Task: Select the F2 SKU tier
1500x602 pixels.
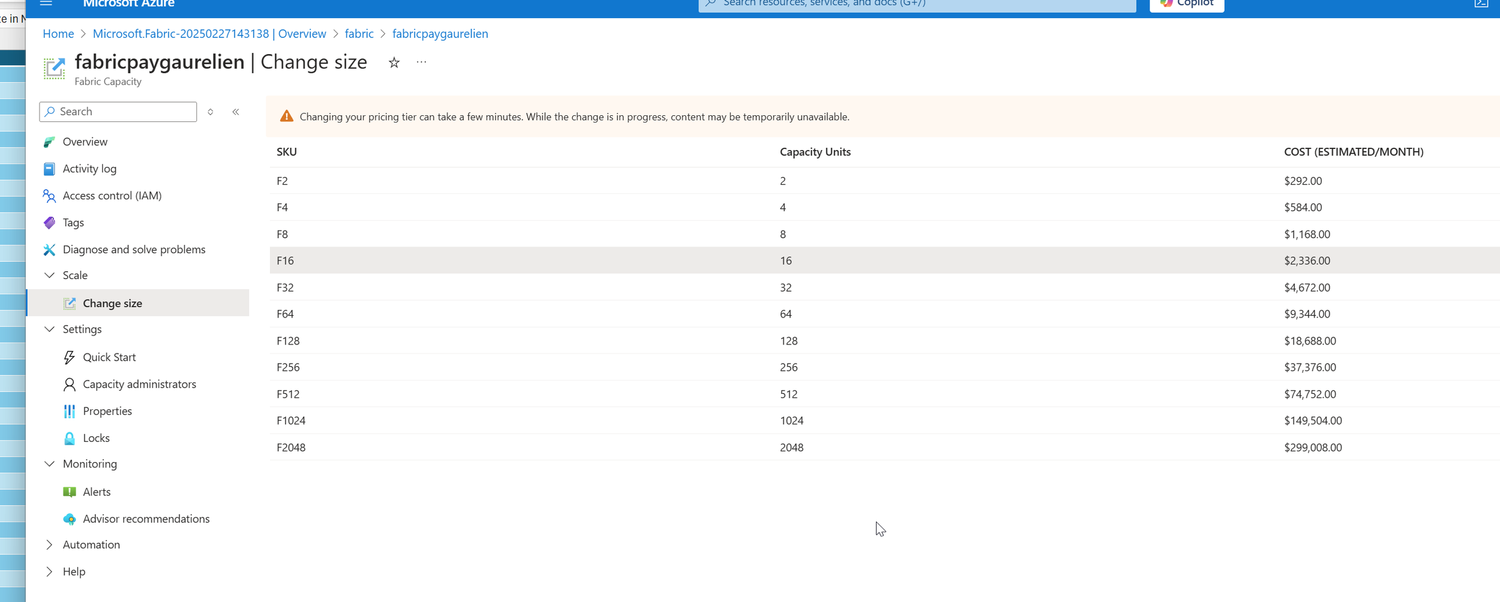Action: point(500,181)
